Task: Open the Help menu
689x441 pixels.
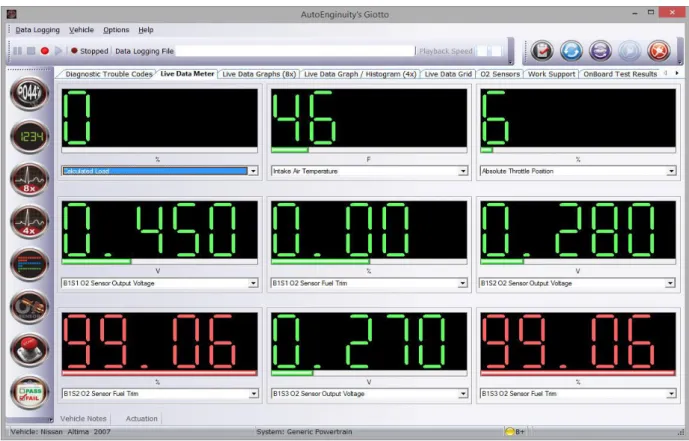Action: pyautogui.click(x=146, y=30)
